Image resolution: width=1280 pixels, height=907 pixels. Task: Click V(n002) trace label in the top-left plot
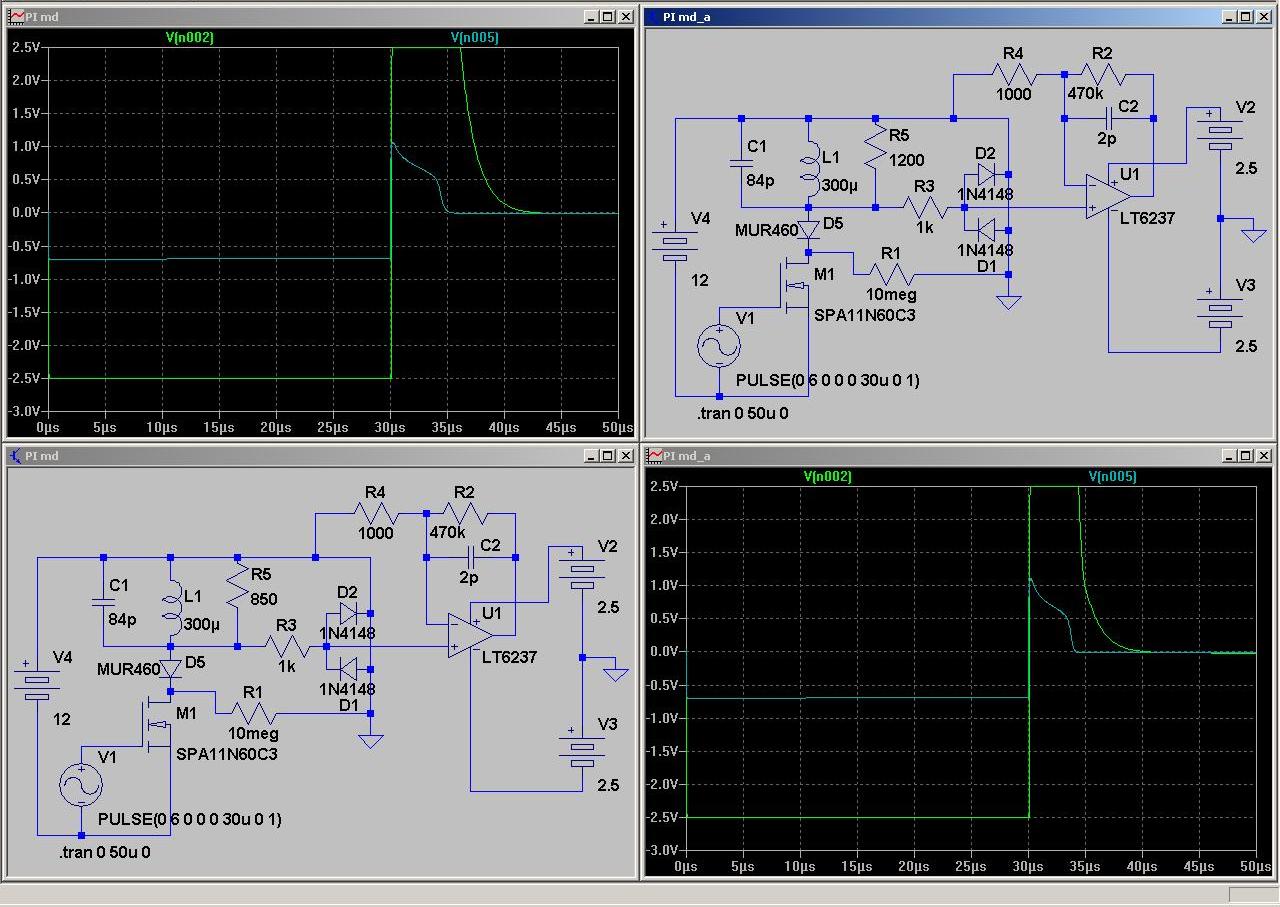[189, 38]
